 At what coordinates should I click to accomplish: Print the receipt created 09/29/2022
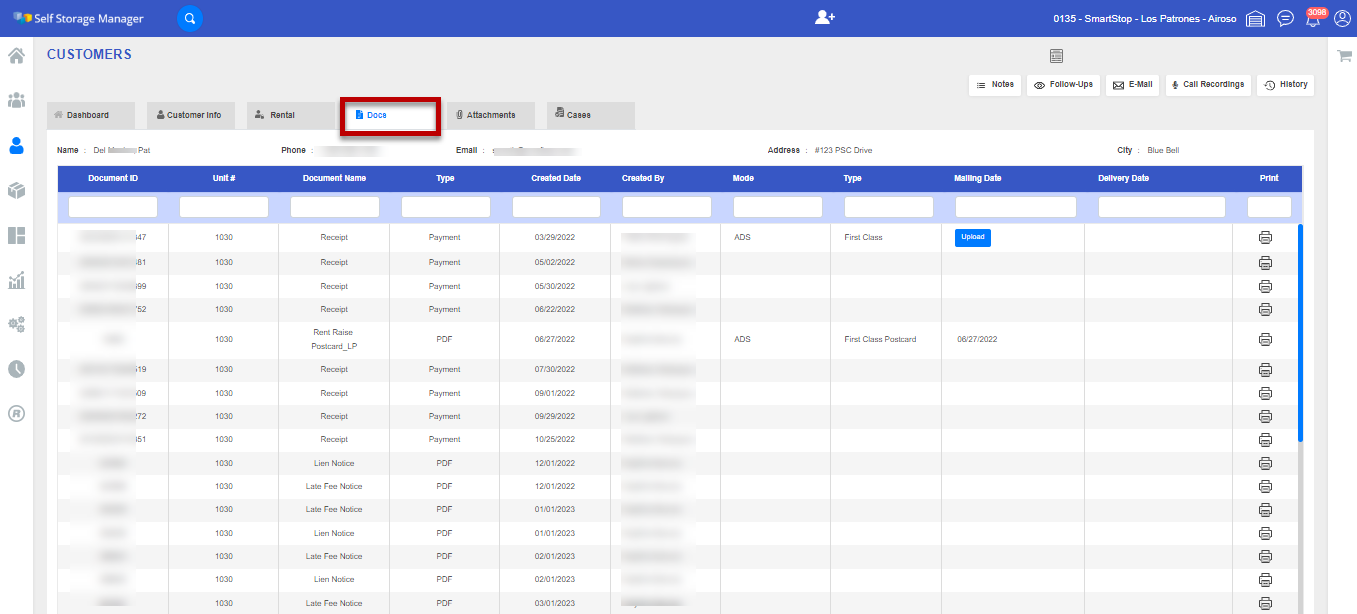tap(1265, 416)
